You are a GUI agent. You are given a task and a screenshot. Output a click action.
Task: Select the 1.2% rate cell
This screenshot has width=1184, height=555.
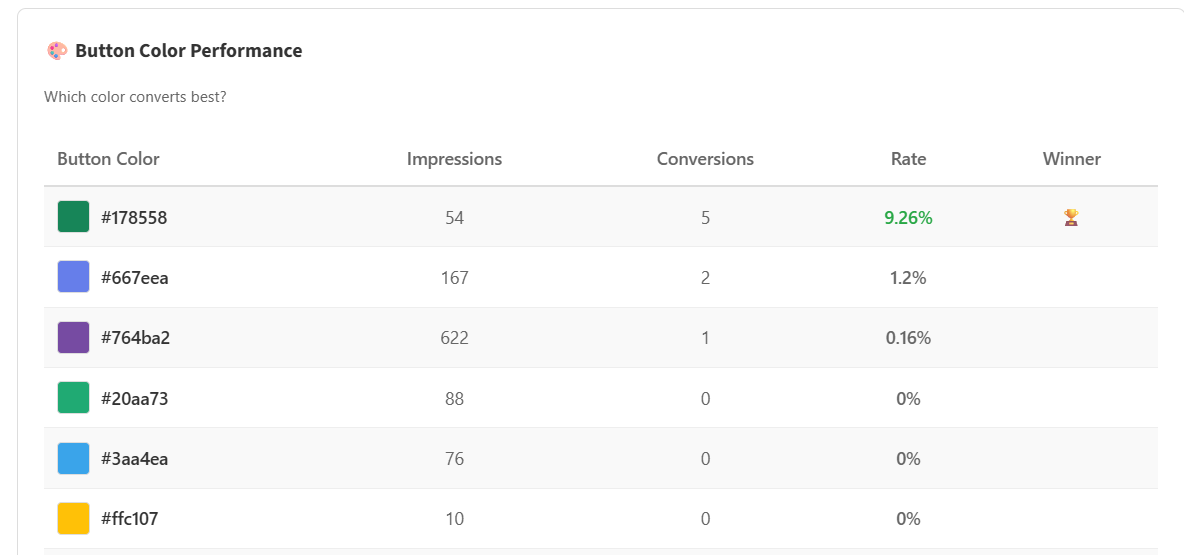[908, 278]
